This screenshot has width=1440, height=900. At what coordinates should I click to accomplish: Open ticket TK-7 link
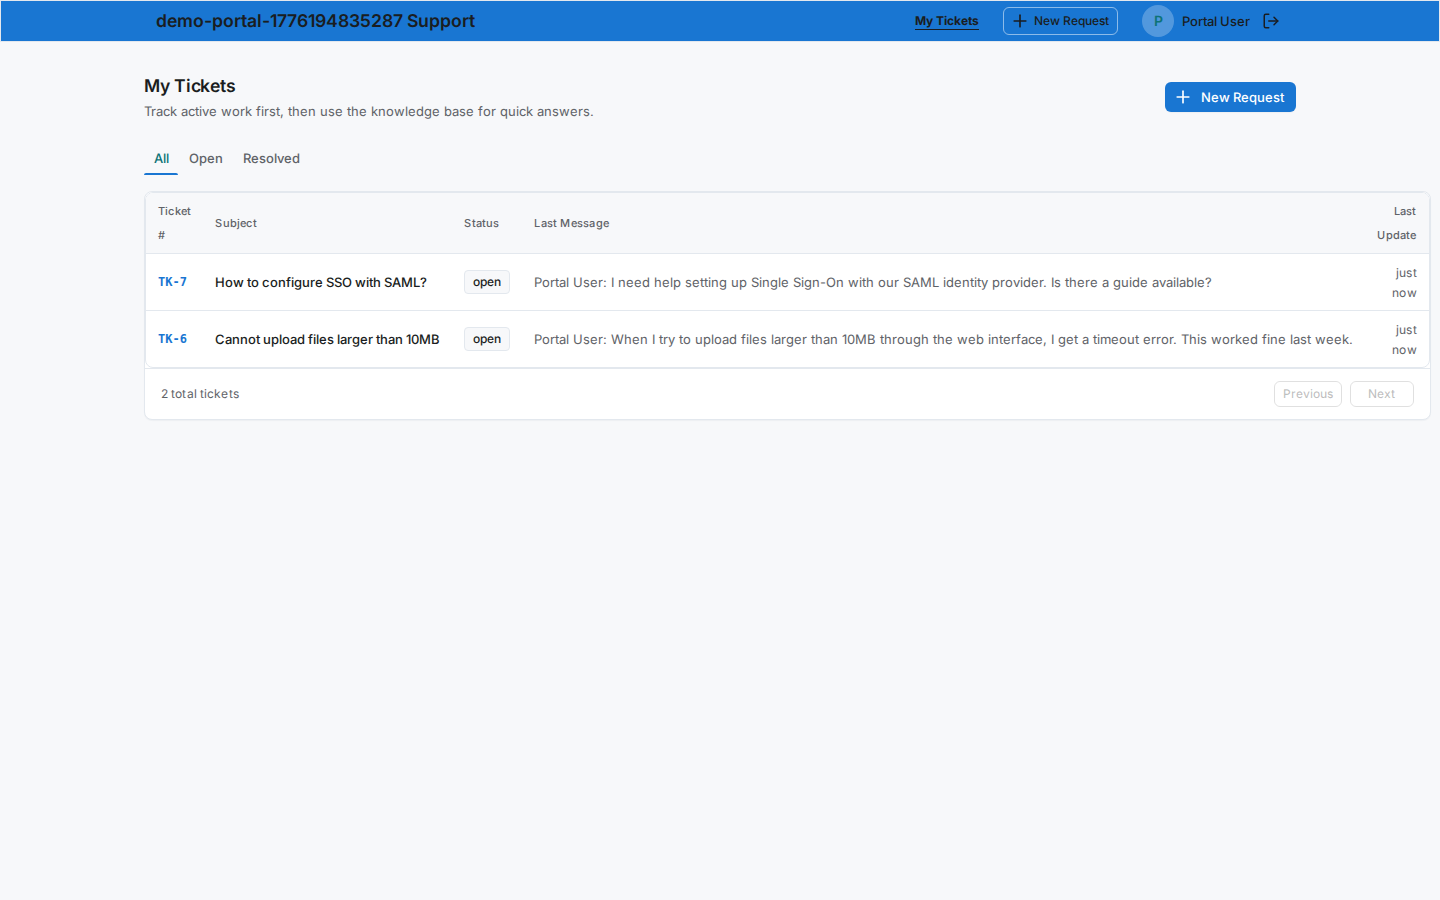[172, 282]
